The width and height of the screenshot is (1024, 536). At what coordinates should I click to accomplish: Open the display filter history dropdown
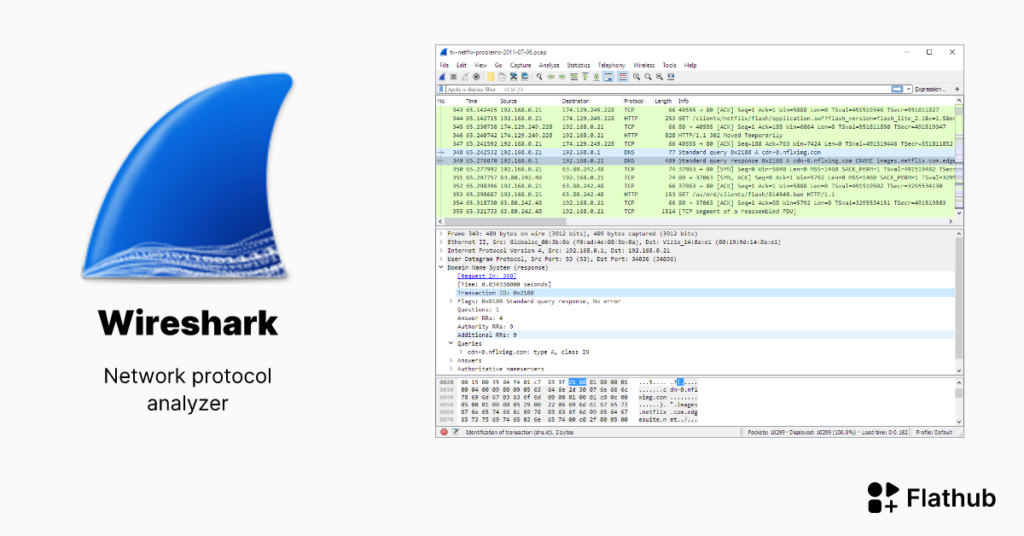pos(908,89)
